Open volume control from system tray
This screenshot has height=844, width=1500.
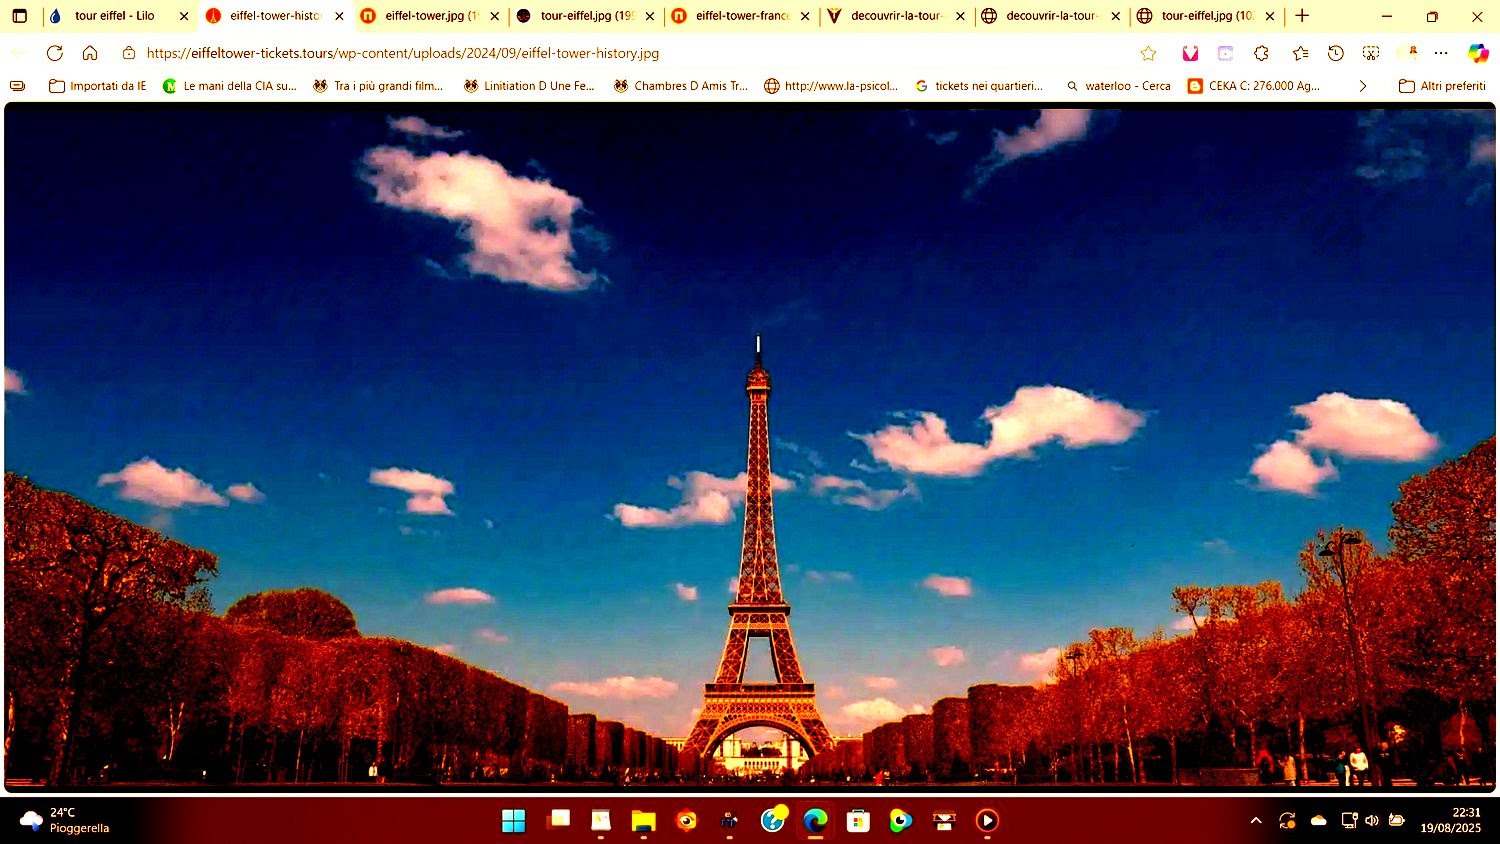1371,820
